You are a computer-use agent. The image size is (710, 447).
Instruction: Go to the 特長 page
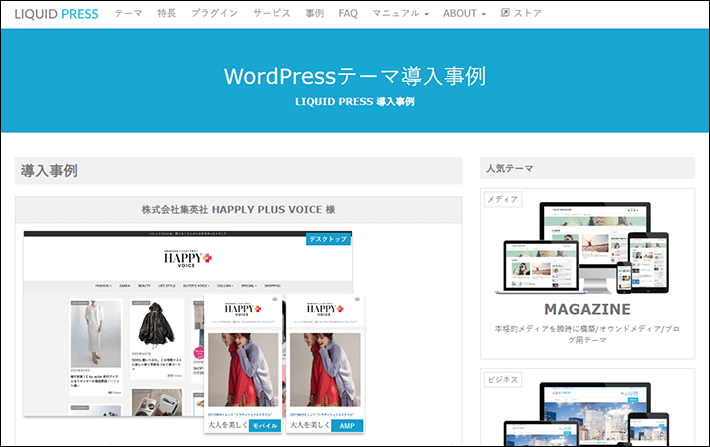click(x=167, y=14)
